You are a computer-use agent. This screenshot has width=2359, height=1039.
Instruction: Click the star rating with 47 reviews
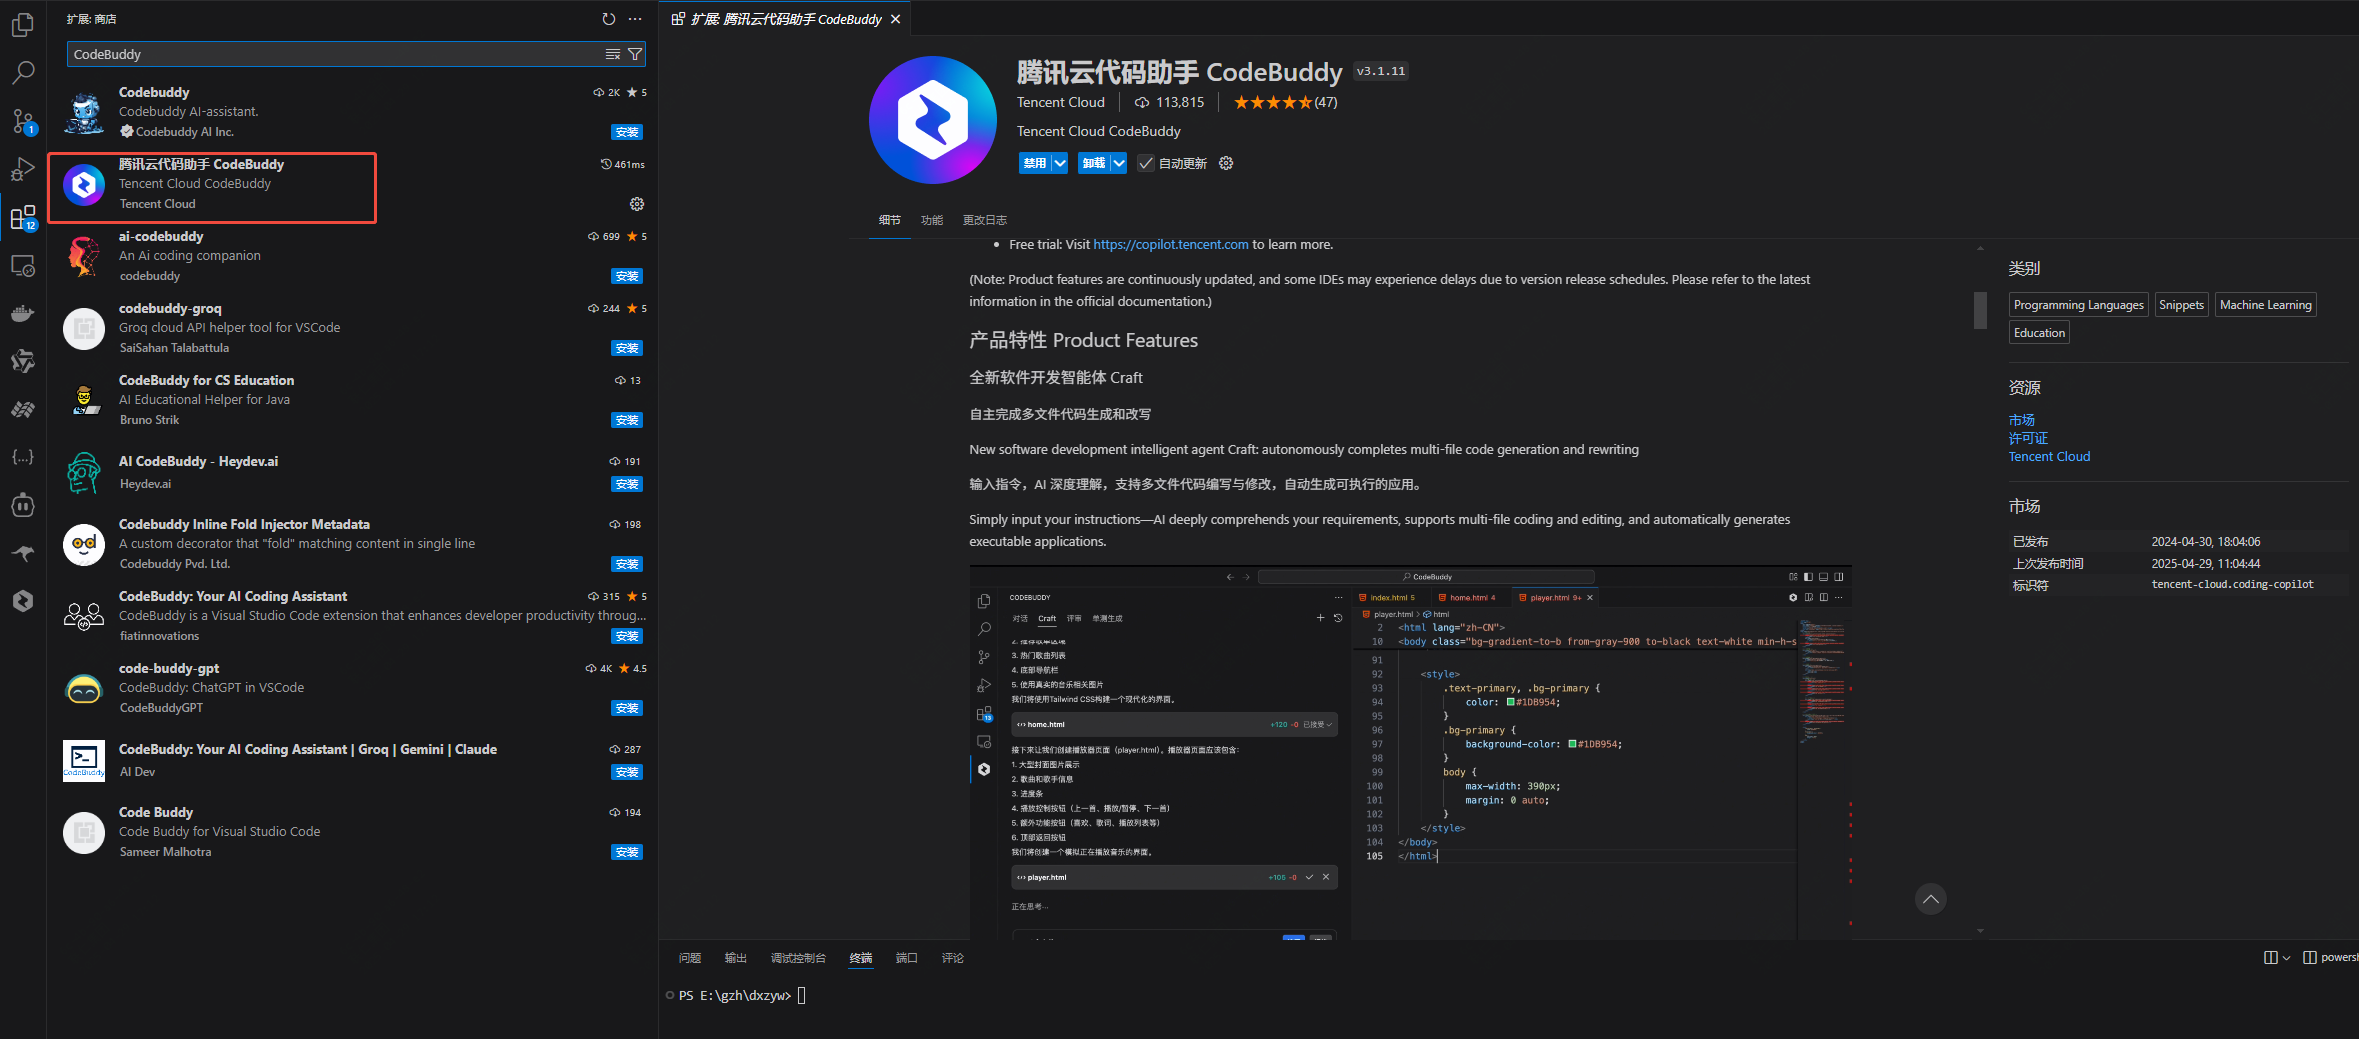(1285, 102)
